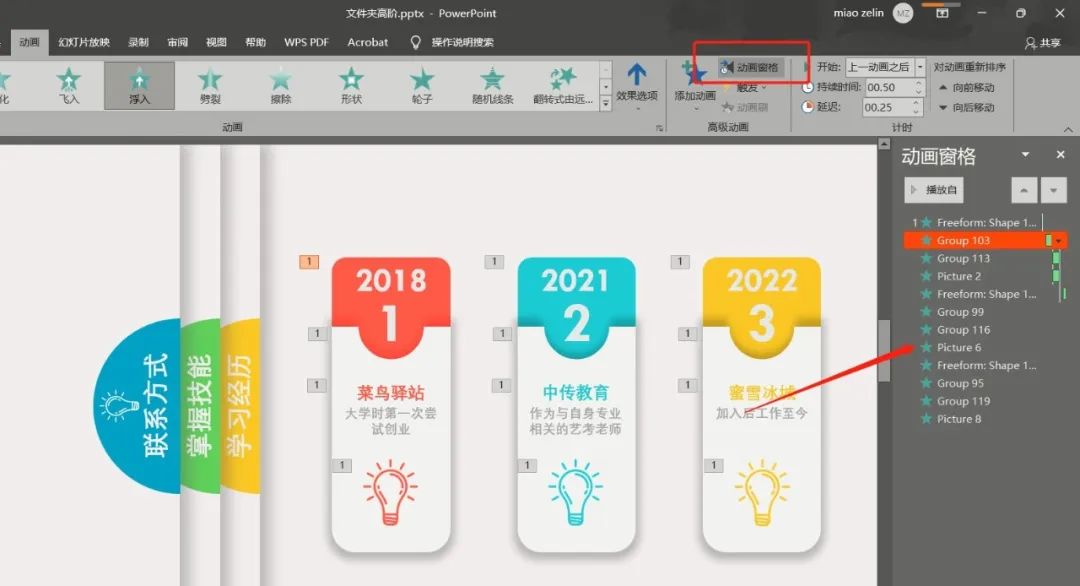Screen dimensions: 1080x586
Task: Decrease 延迟 with the down spinner
Action: tap(916, 112)
